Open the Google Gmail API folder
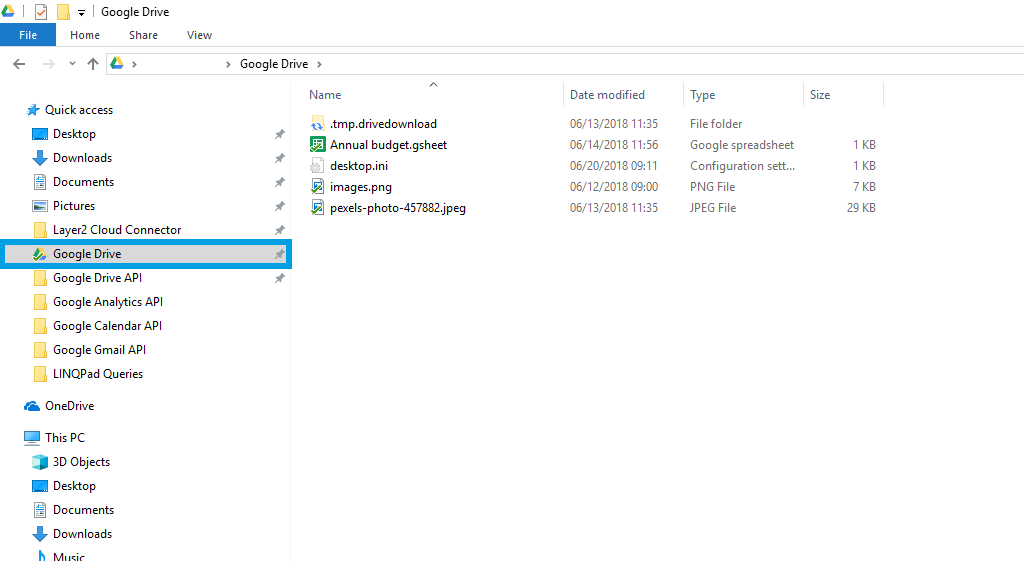Screen dimensions: 1024x561 (99, 350)
